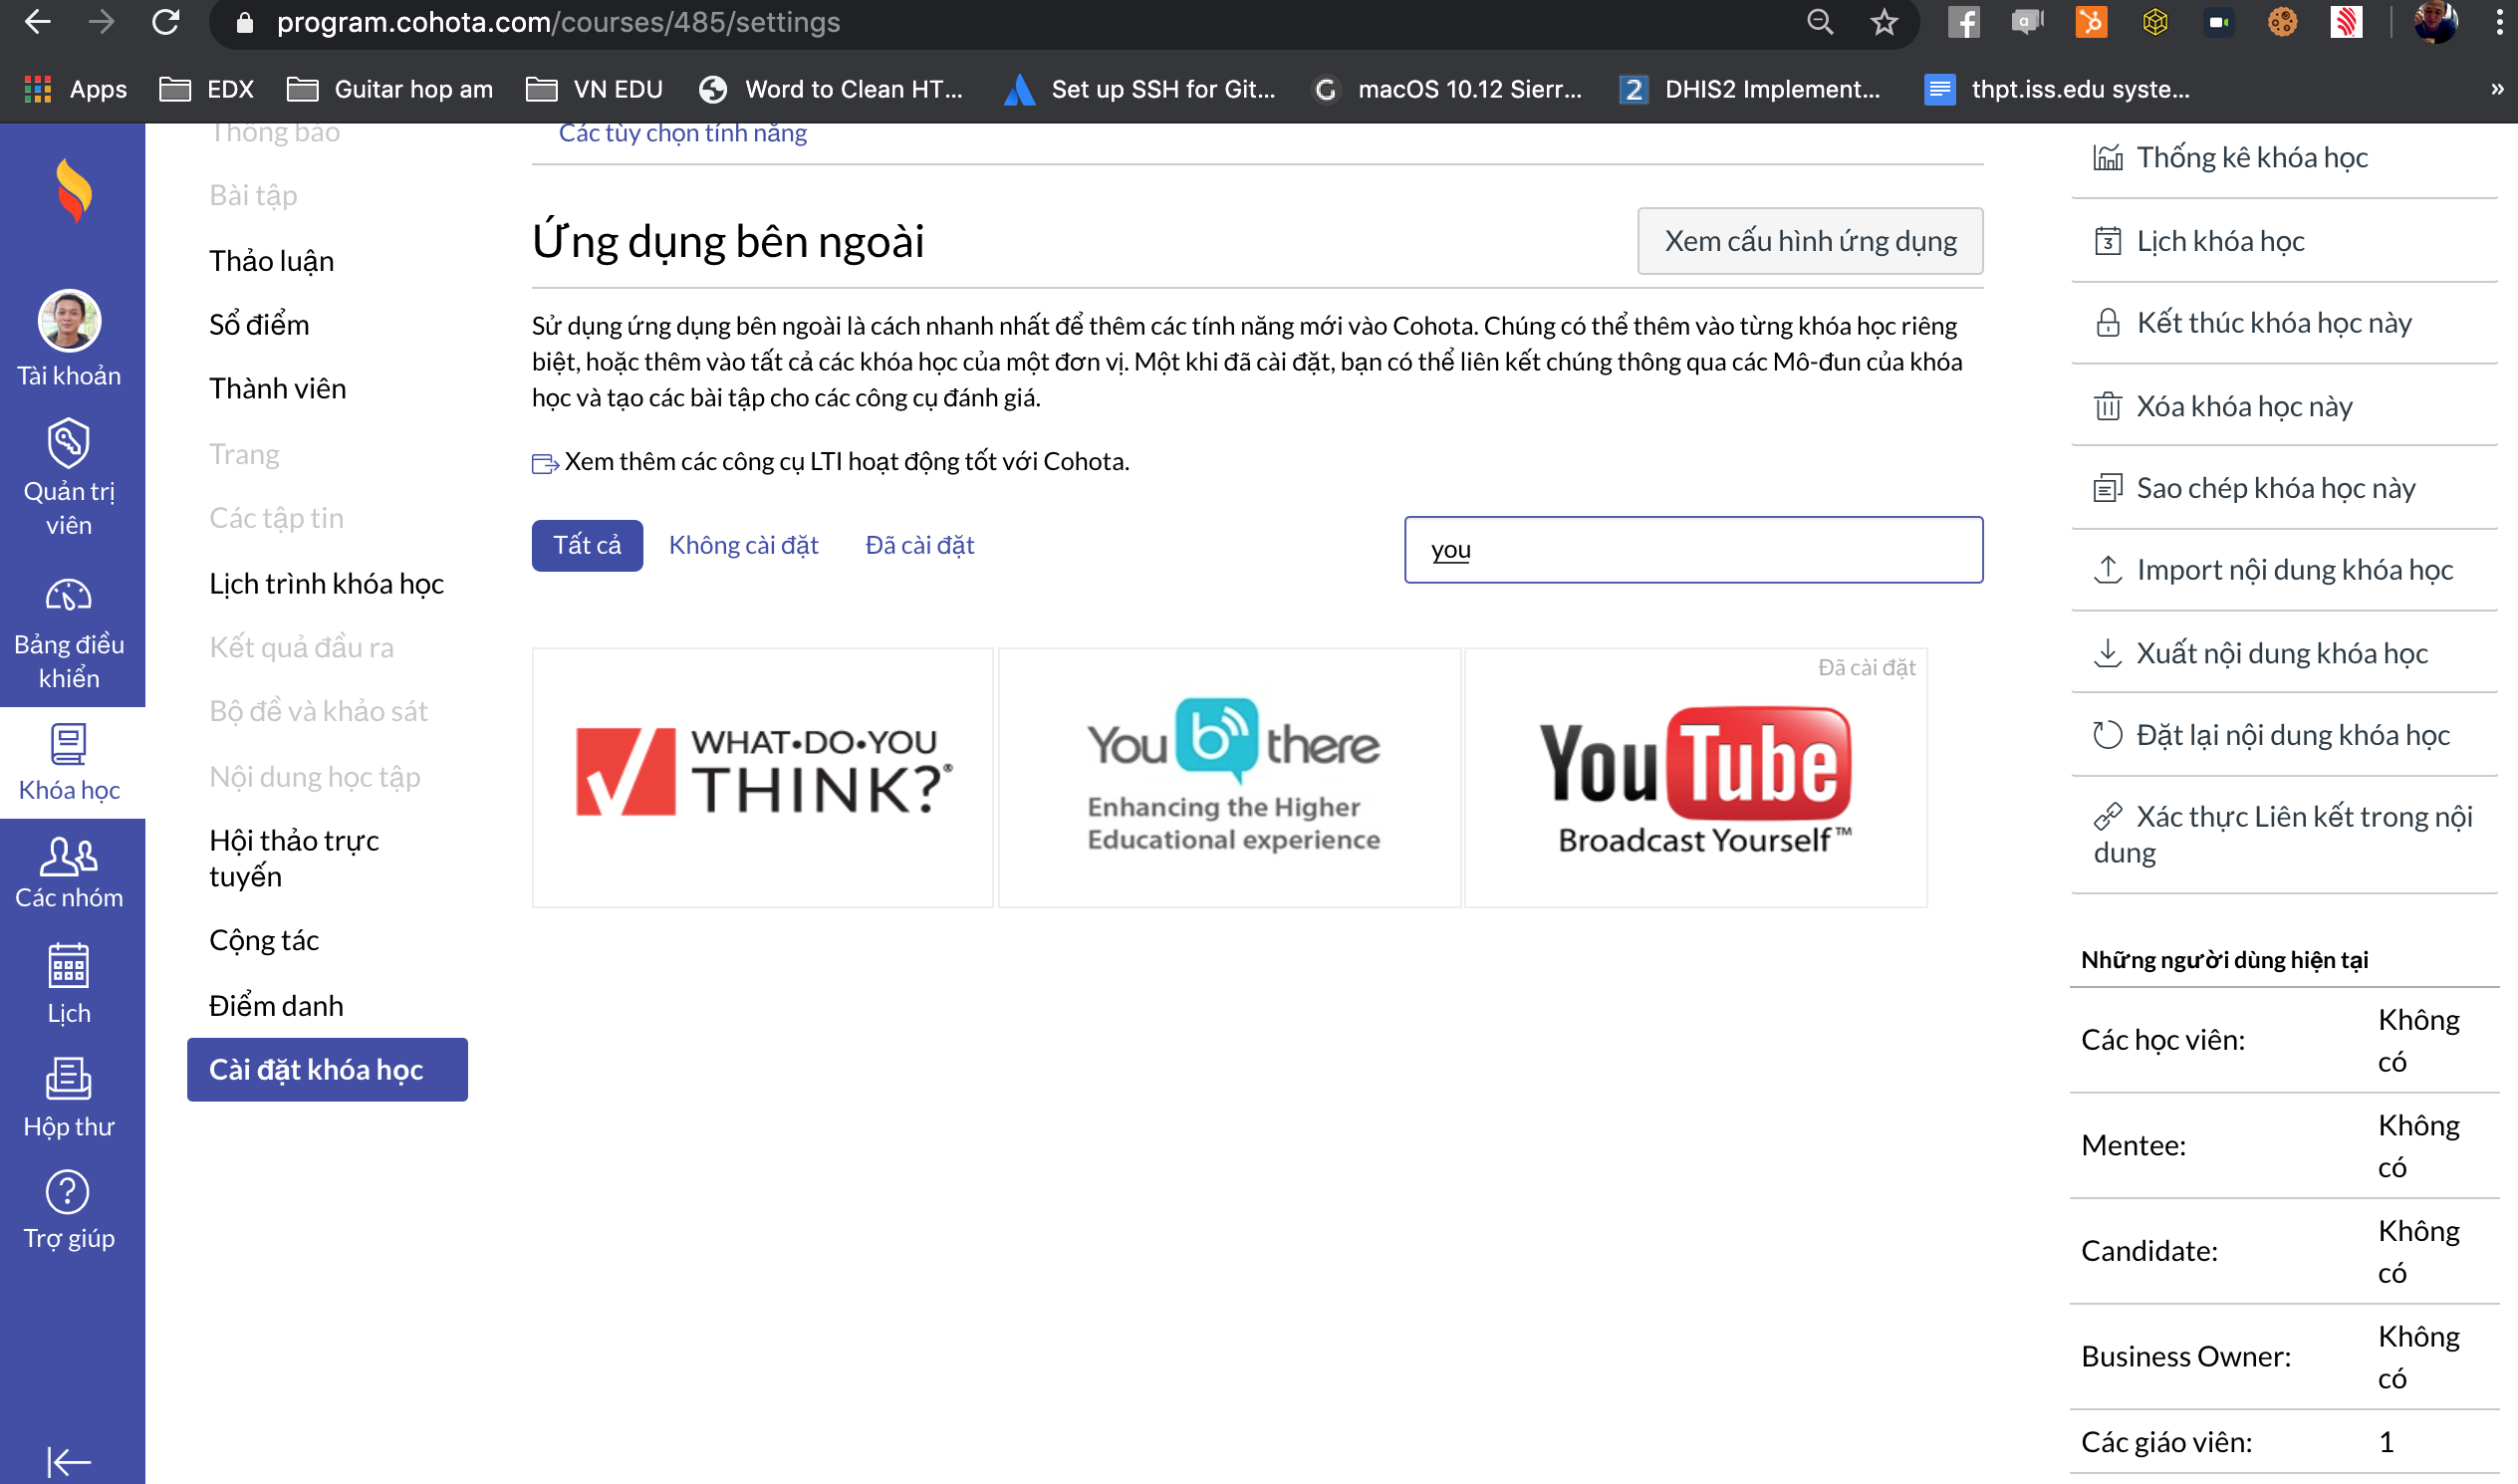Focus the app search field containing 'you'

pos(1693,549)
